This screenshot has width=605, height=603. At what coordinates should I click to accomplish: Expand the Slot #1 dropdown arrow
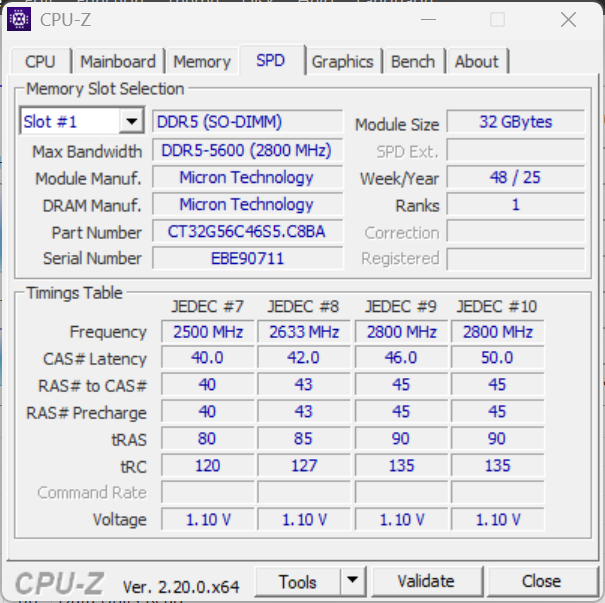click(x=132, y=122)
